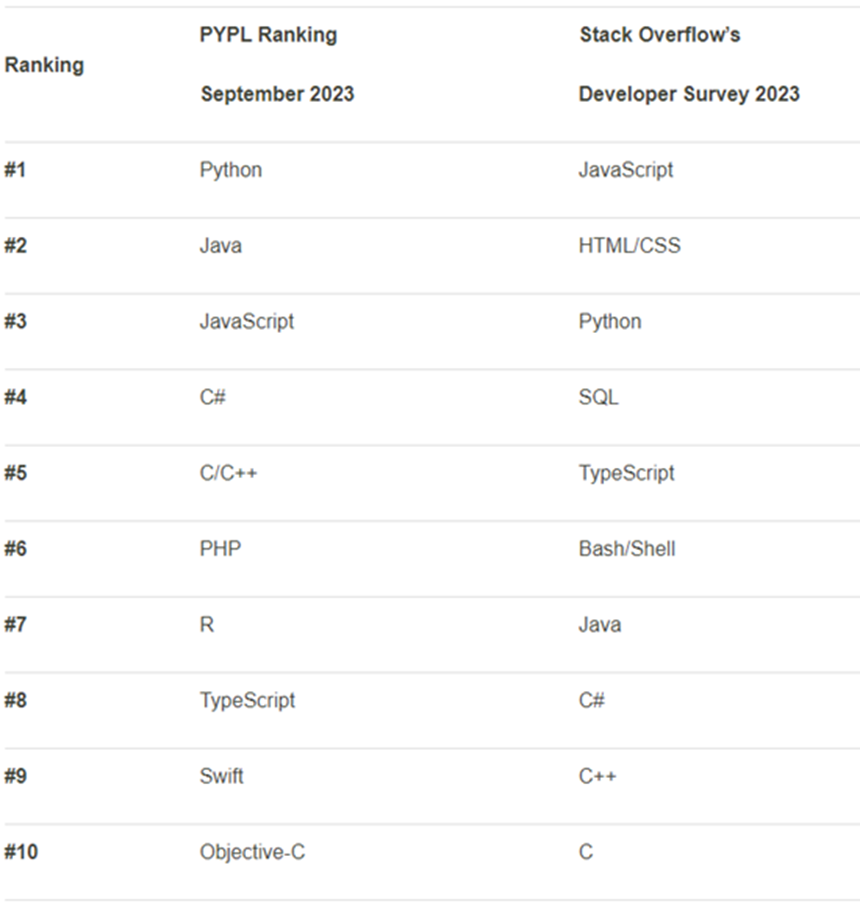This screenshot has height=907, width=860.
Task: Click the #1 rank label
Action: click(15, 170)
